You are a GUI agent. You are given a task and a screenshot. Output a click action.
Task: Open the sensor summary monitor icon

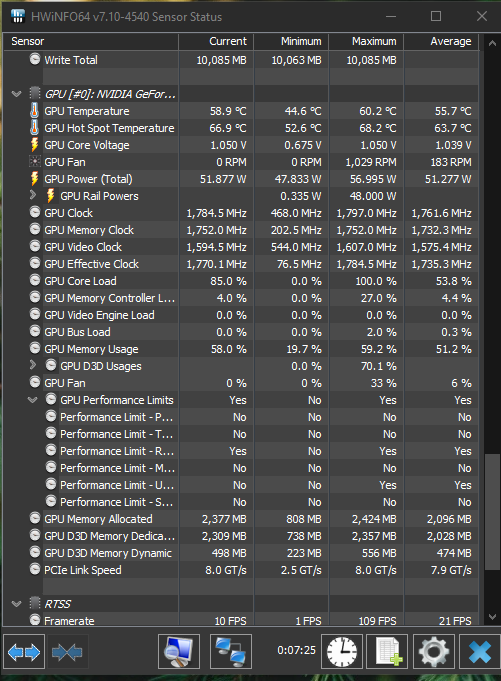[x=179, y=651]
